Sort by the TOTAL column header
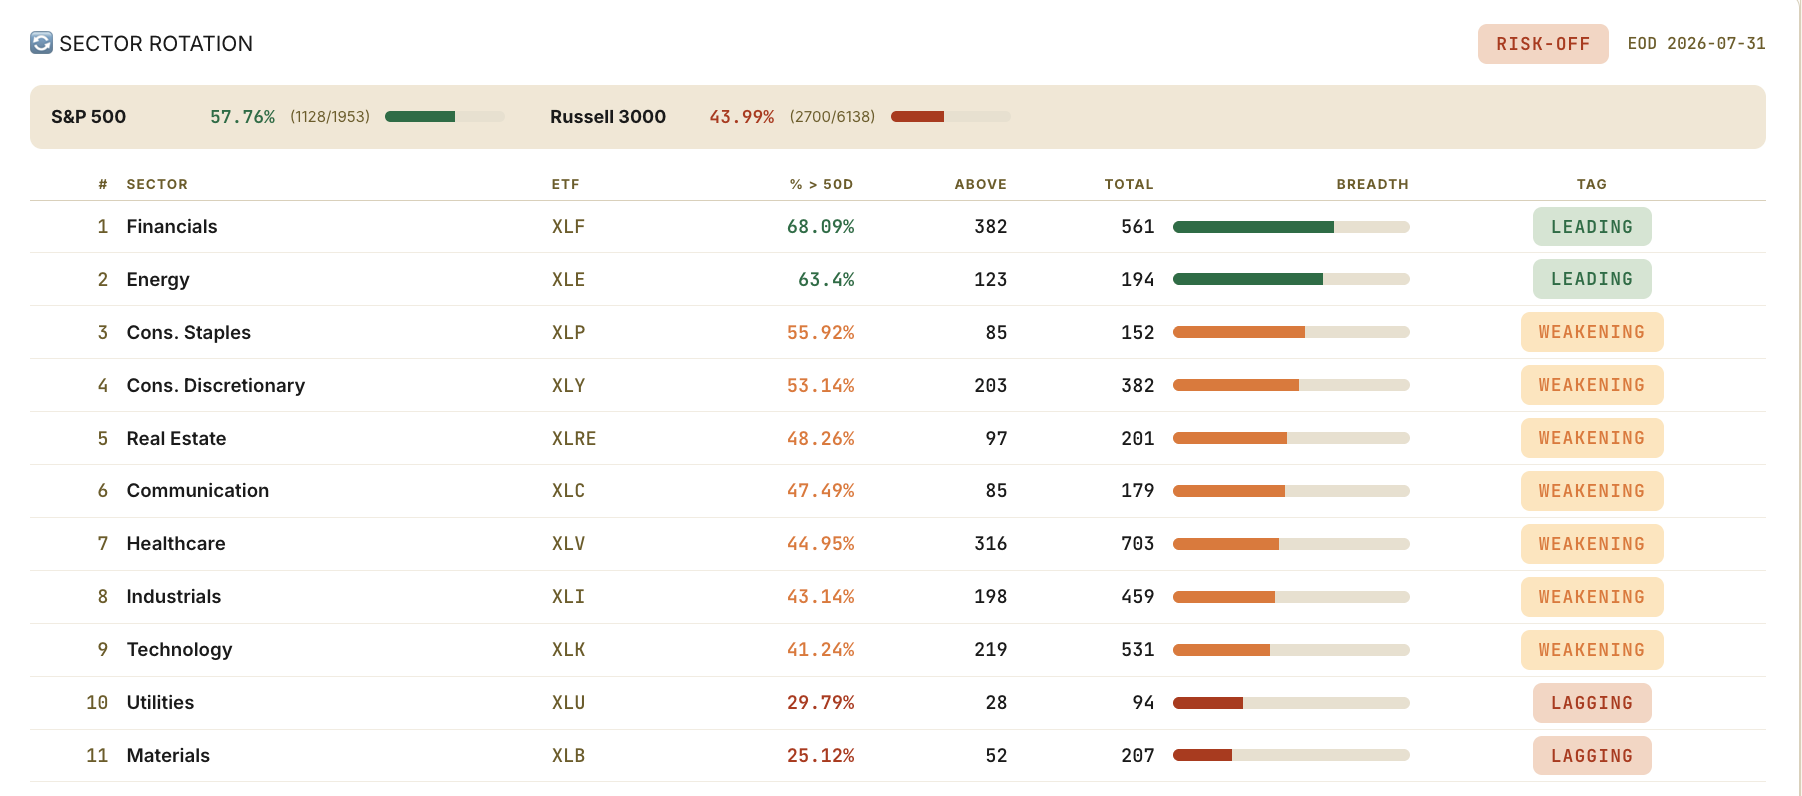This screenshot has width=1802, height=796. point(1129,184)
